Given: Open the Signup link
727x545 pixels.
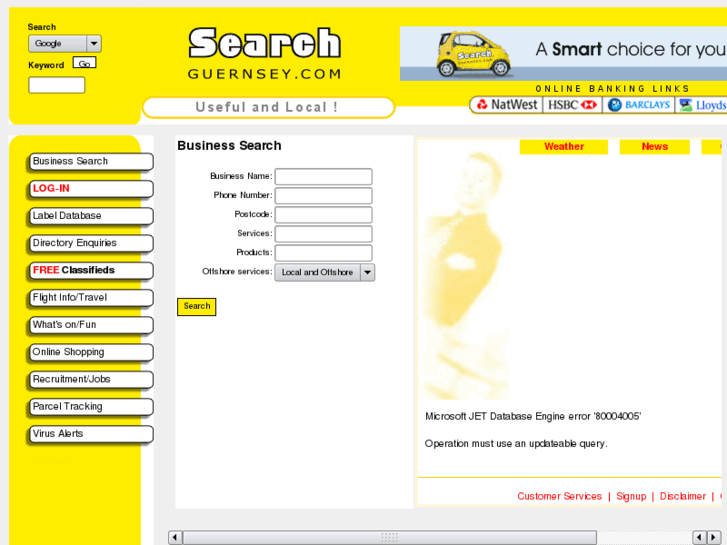Looking at the screenshot, I should [631, 496].
